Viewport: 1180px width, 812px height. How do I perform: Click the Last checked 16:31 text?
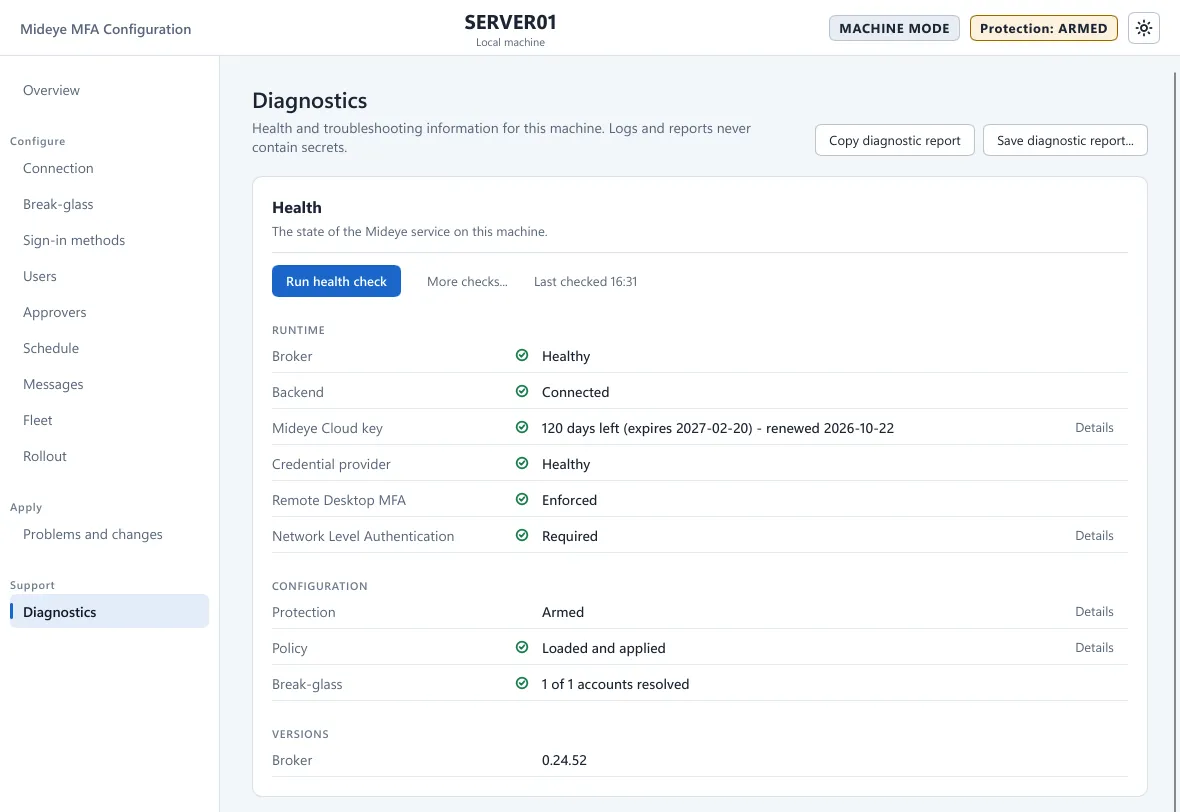(585, 281)
